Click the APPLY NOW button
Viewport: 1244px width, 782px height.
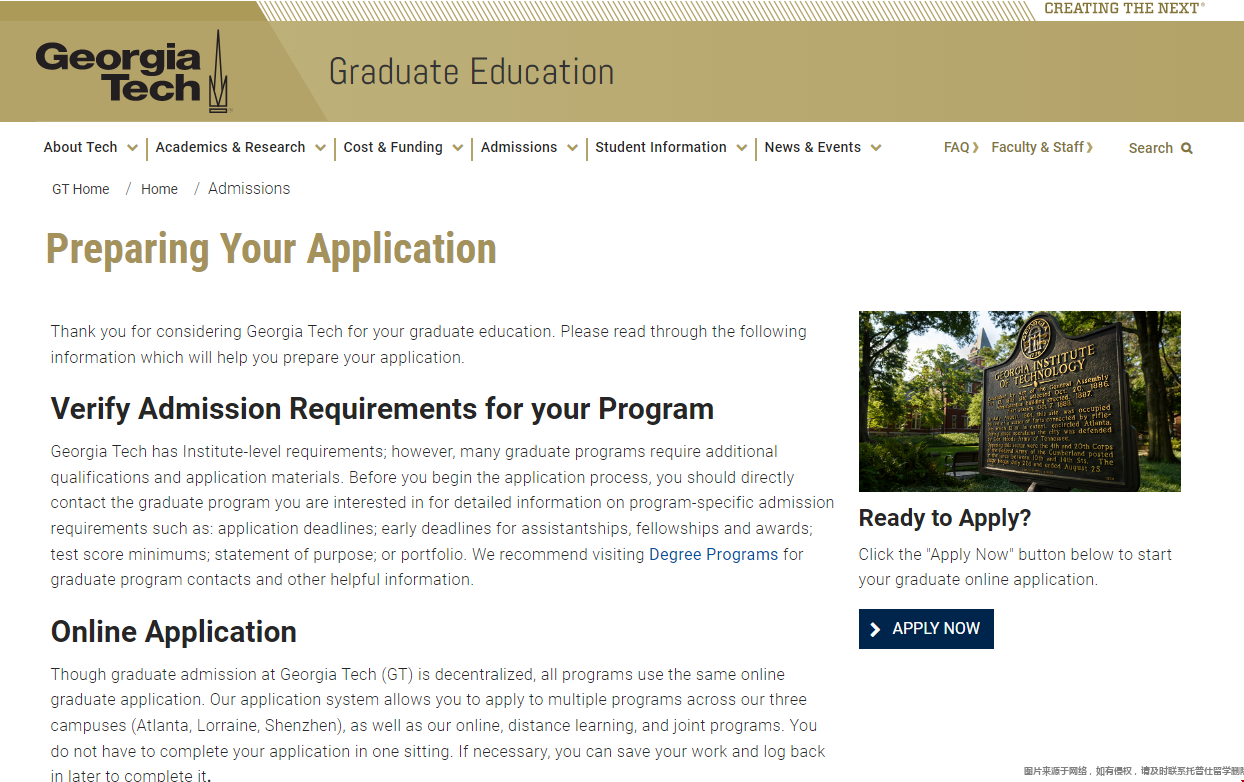point(926,629)
